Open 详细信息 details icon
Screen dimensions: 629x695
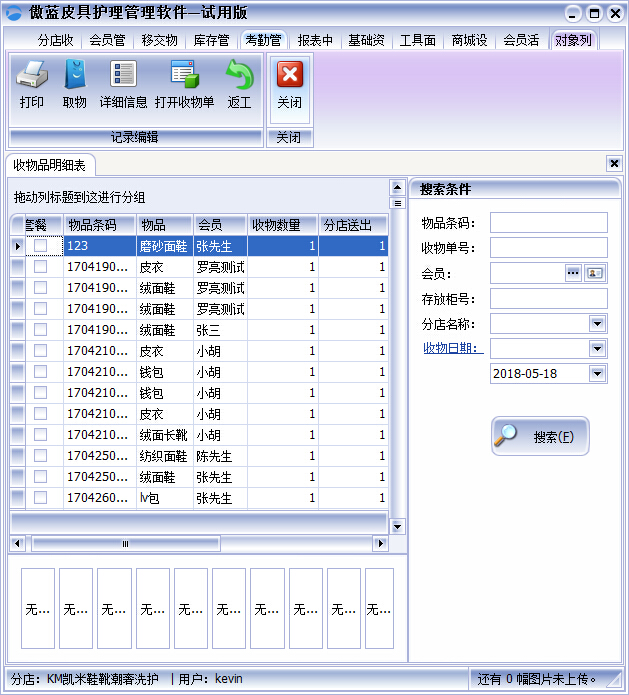click(124, 75)
